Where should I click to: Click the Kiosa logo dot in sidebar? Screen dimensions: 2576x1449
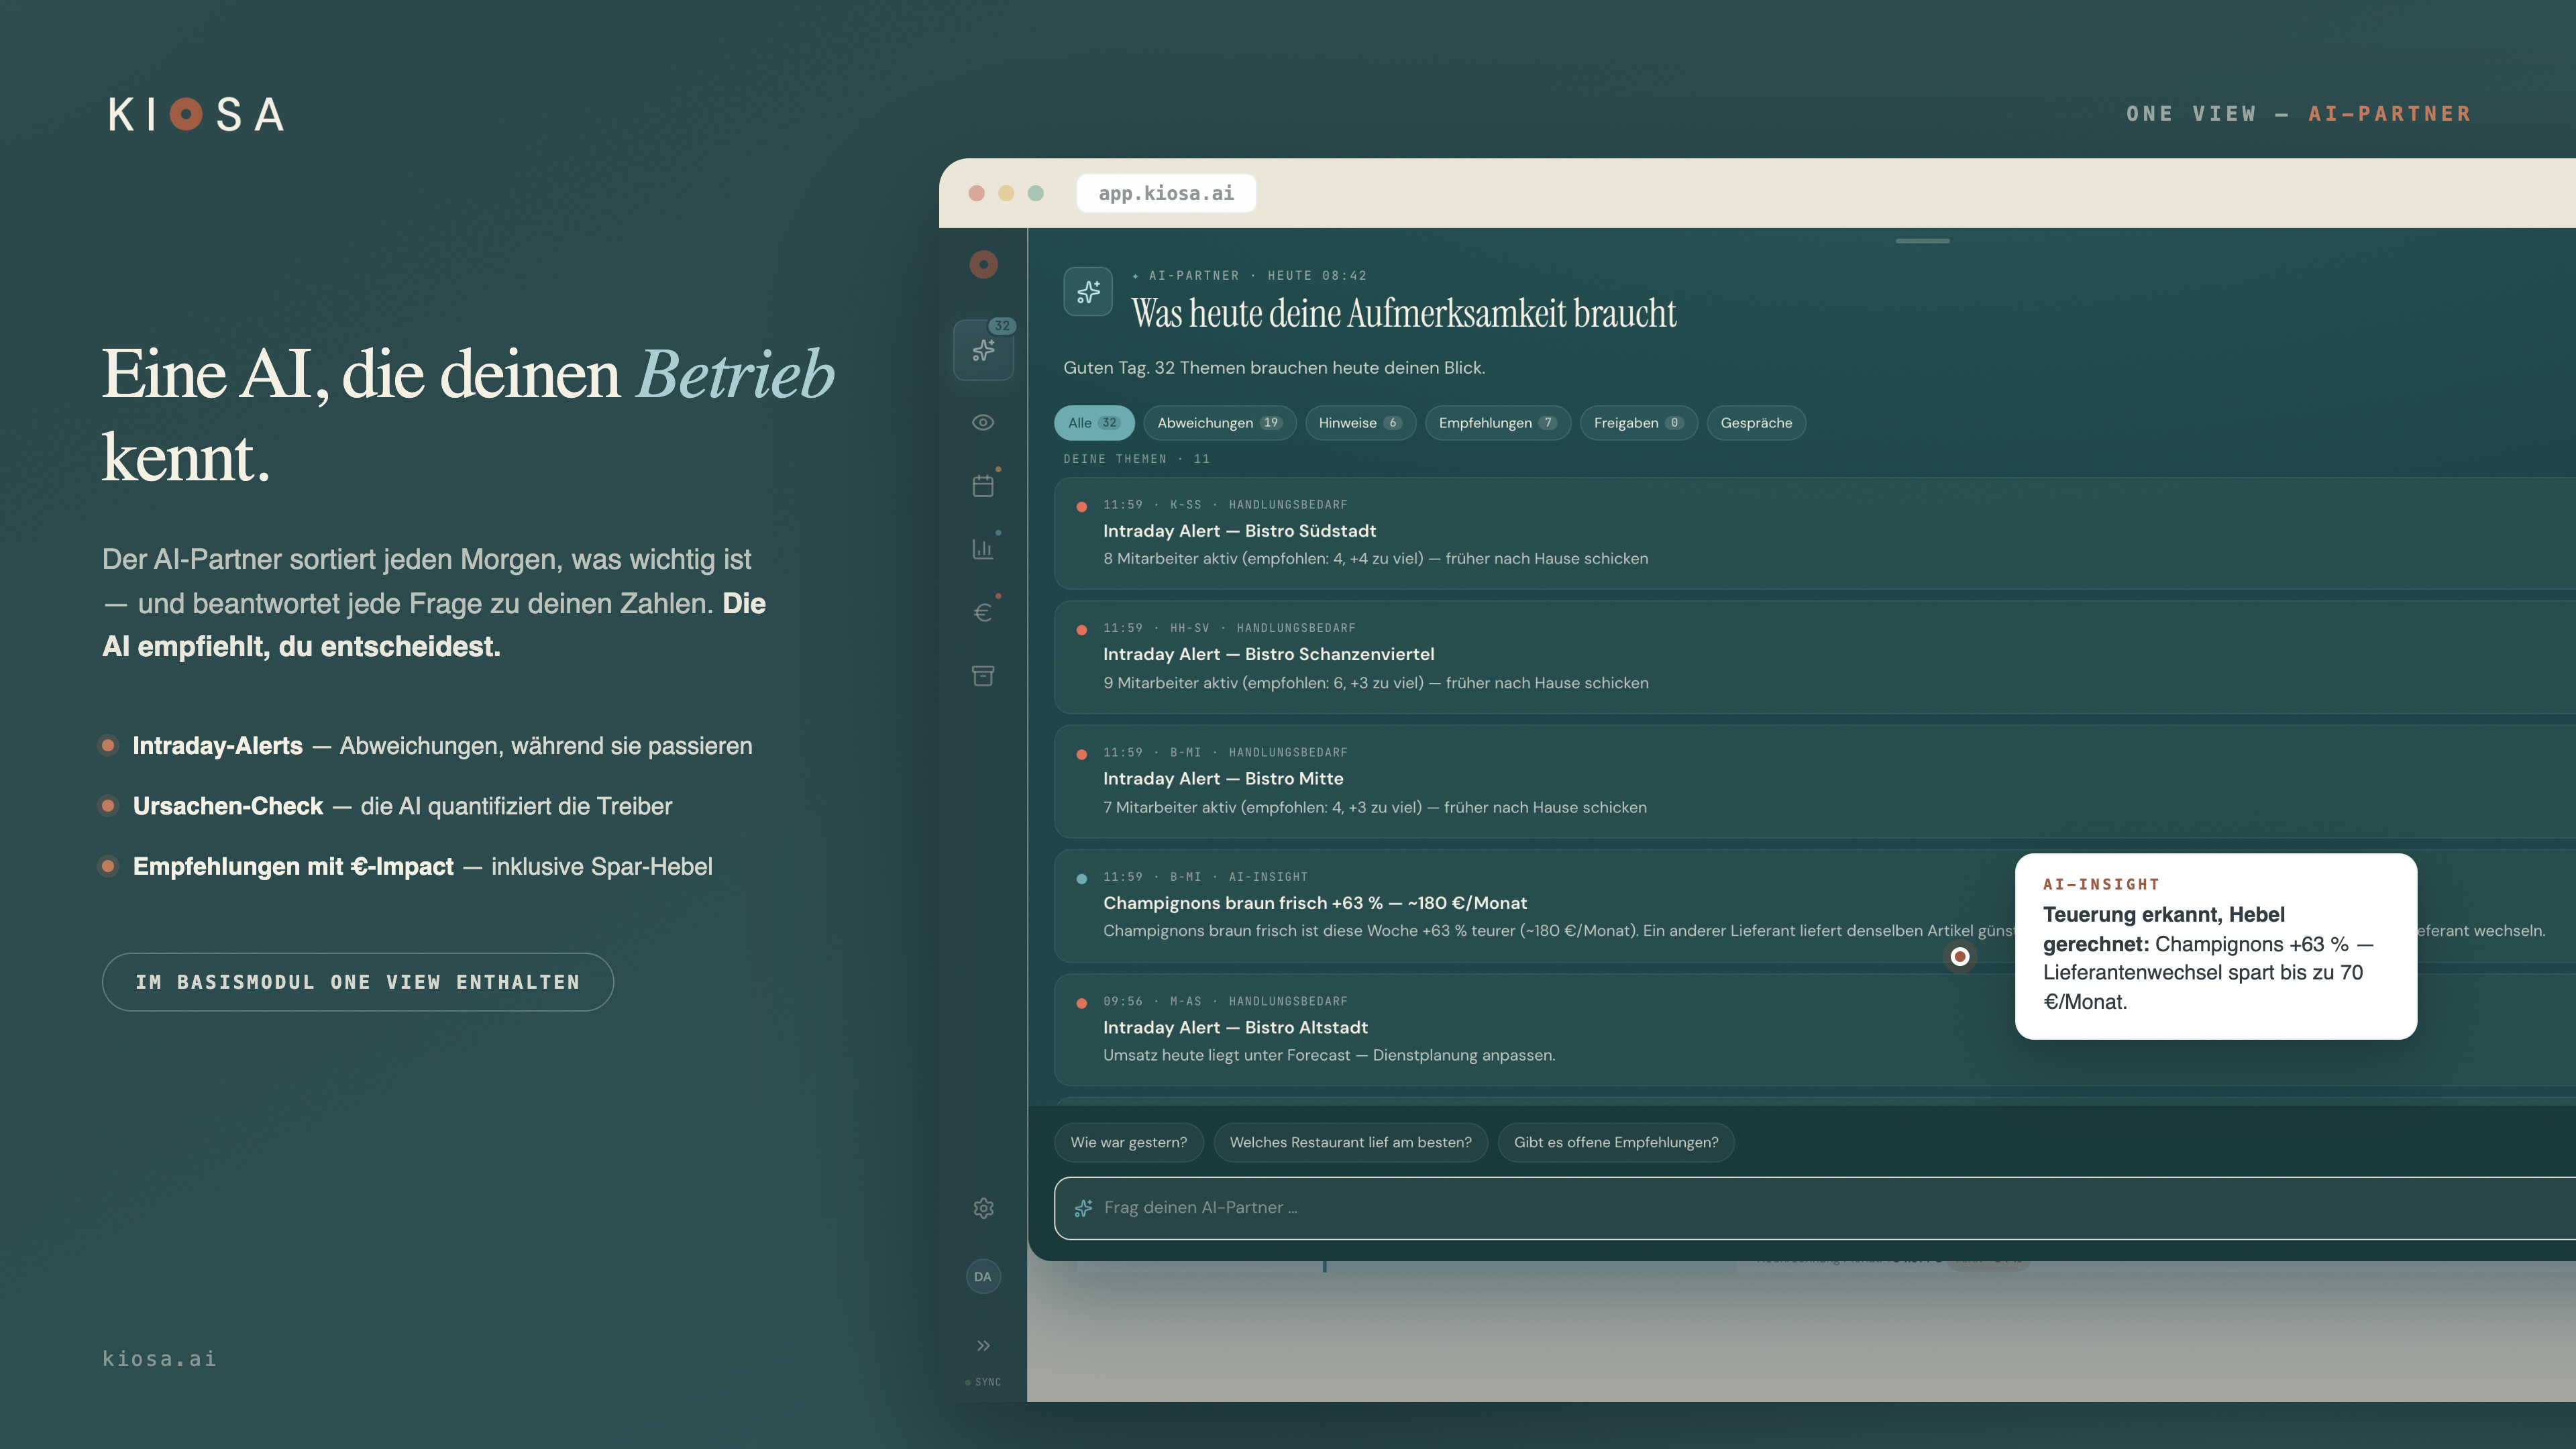[983, 264]
